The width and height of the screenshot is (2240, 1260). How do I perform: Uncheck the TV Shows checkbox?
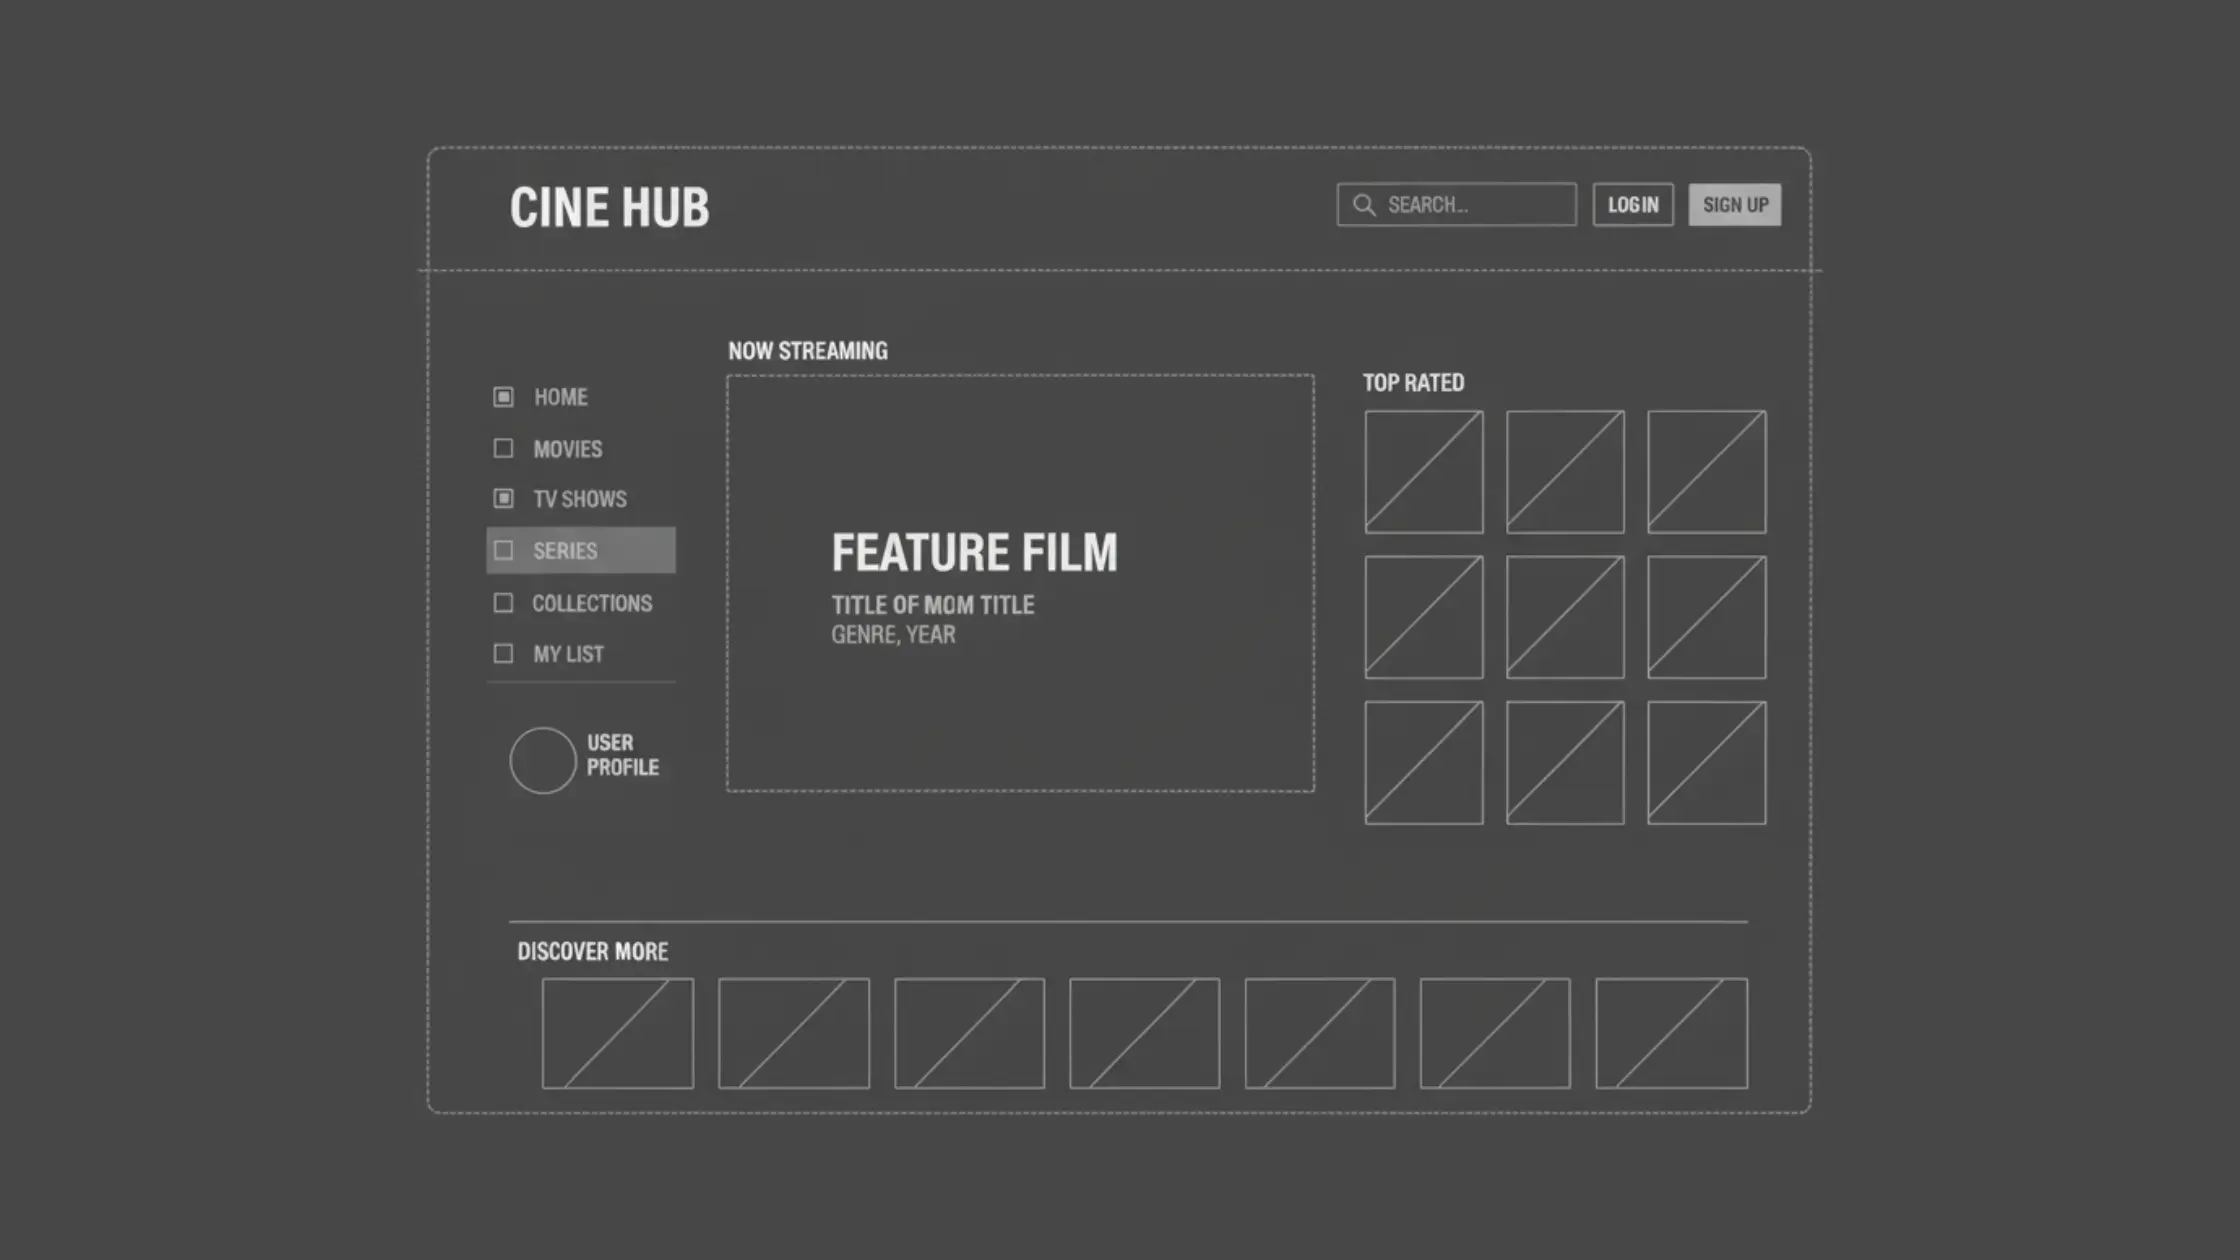pyautogui.click(x=503, y=498)
